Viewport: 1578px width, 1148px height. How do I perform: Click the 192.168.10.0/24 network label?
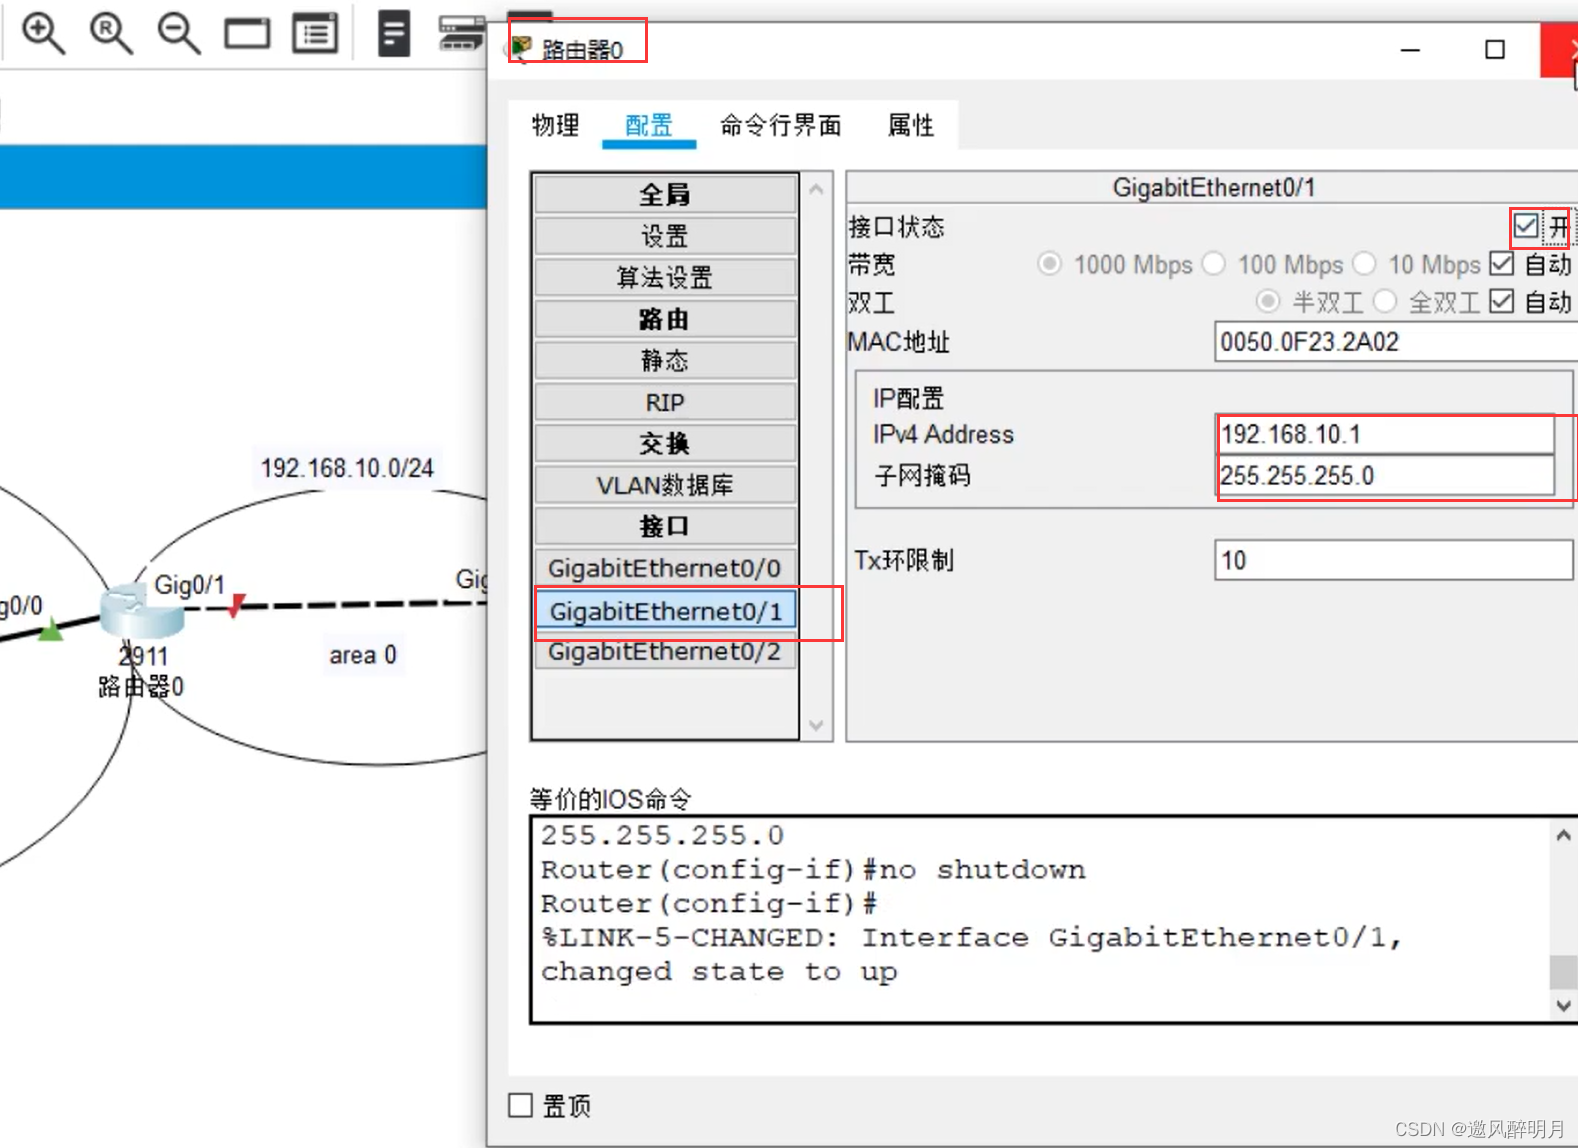pyautogui.click(x=347, y=468)
